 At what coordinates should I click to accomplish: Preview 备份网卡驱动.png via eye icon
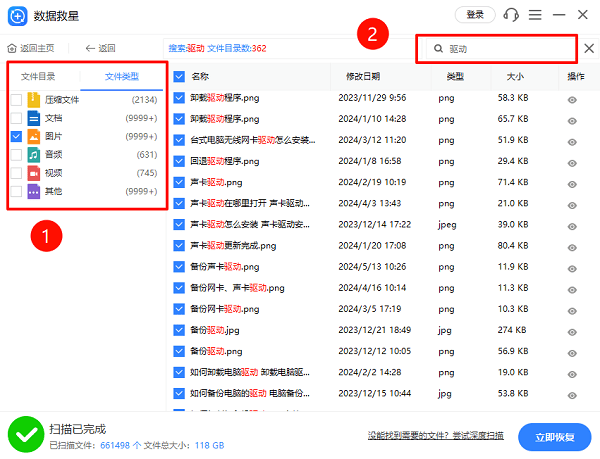click(572, 311)
